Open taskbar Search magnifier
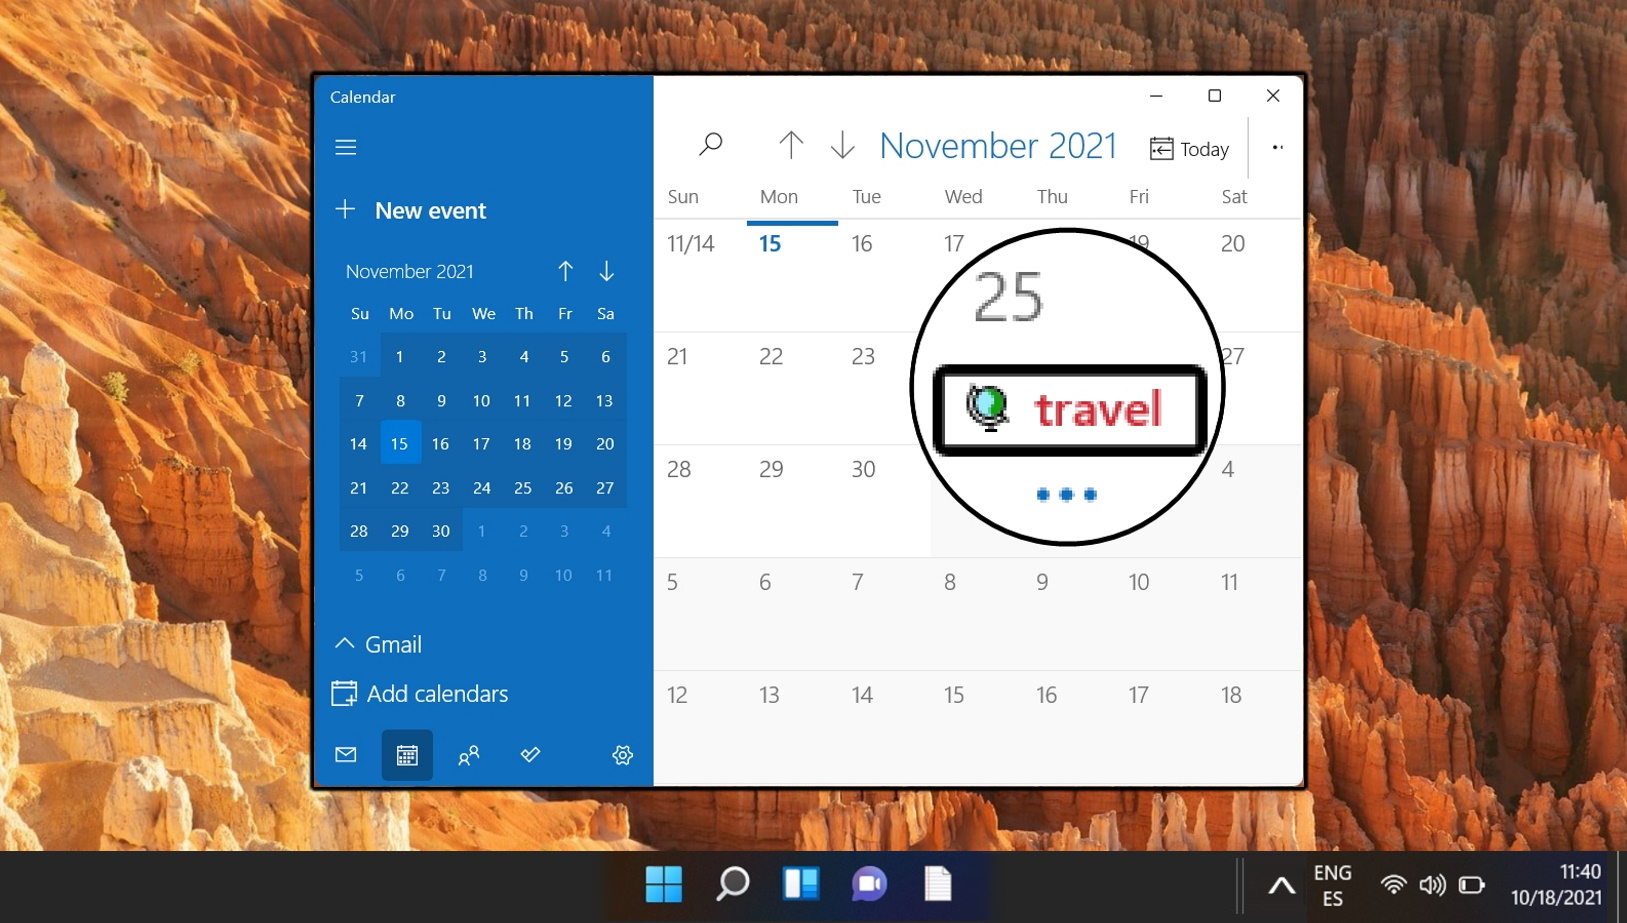The height and width of the screenshot is (923, 1627). point(732,884)
